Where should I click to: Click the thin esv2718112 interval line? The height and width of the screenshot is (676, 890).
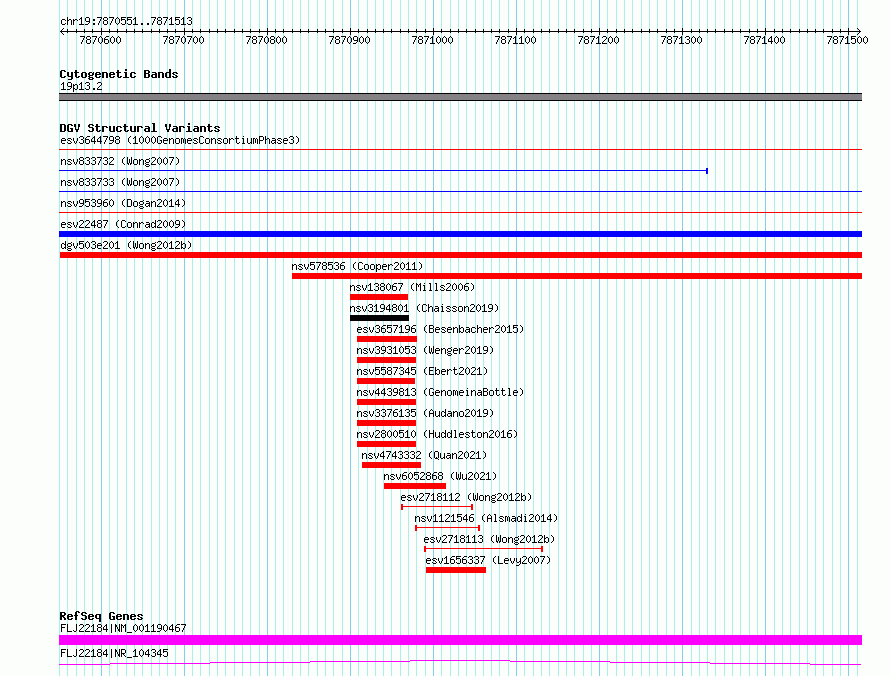[x=436, y=506]
